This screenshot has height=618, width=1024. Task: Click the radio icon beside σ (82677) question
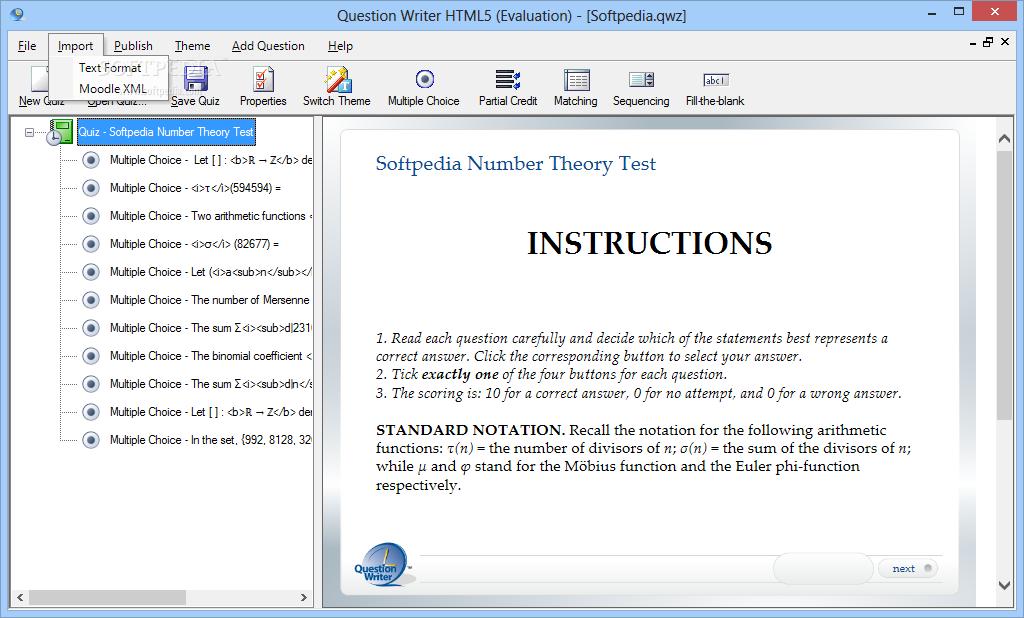coord(91,244)
